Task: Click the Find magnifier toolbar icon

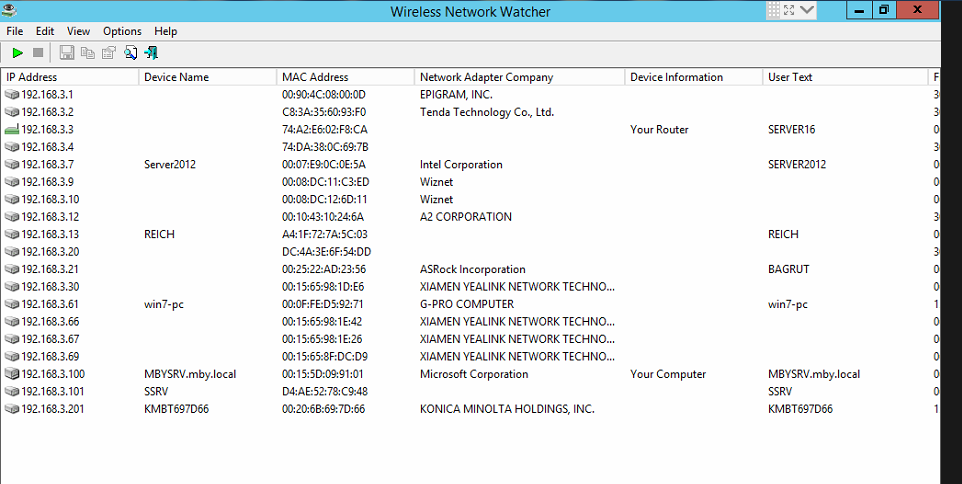Action: click(x=130, y=52)
